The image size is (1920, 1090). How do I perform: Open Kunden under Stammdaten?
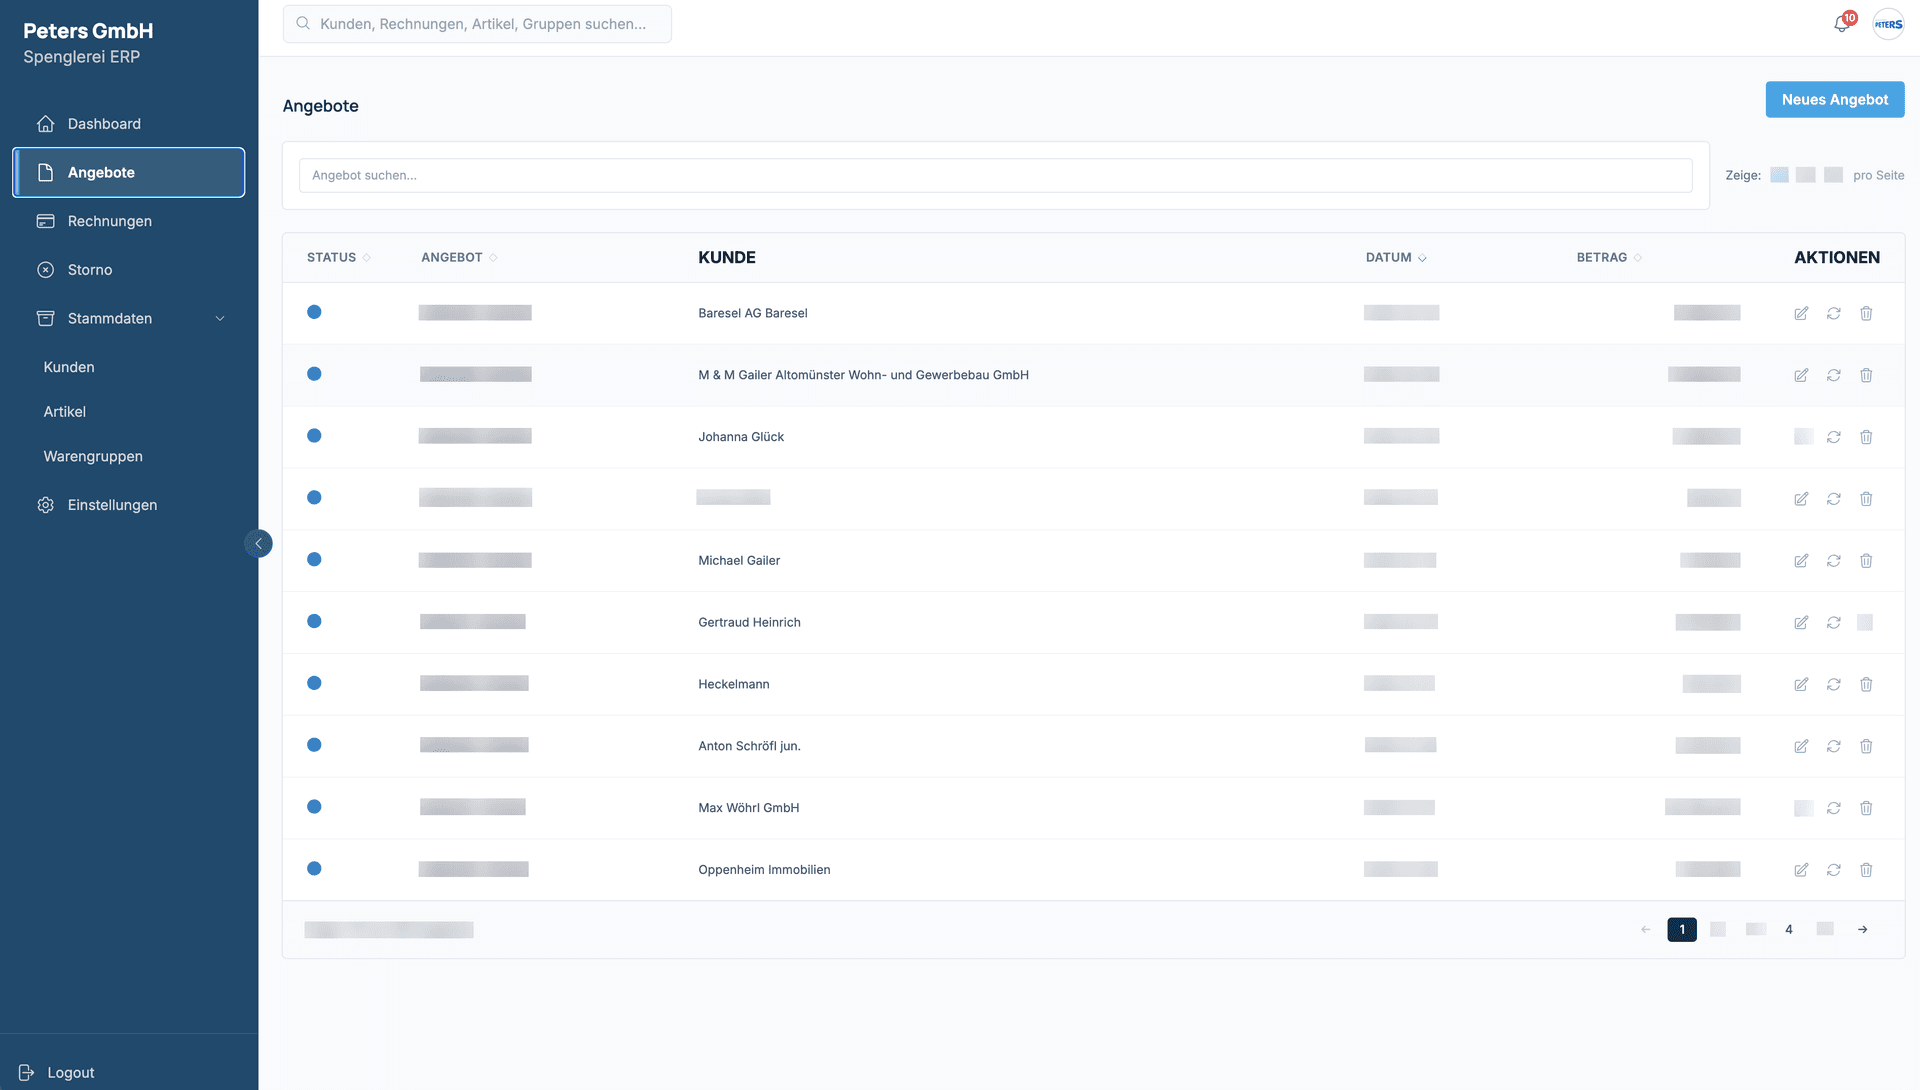pos(69,367)
